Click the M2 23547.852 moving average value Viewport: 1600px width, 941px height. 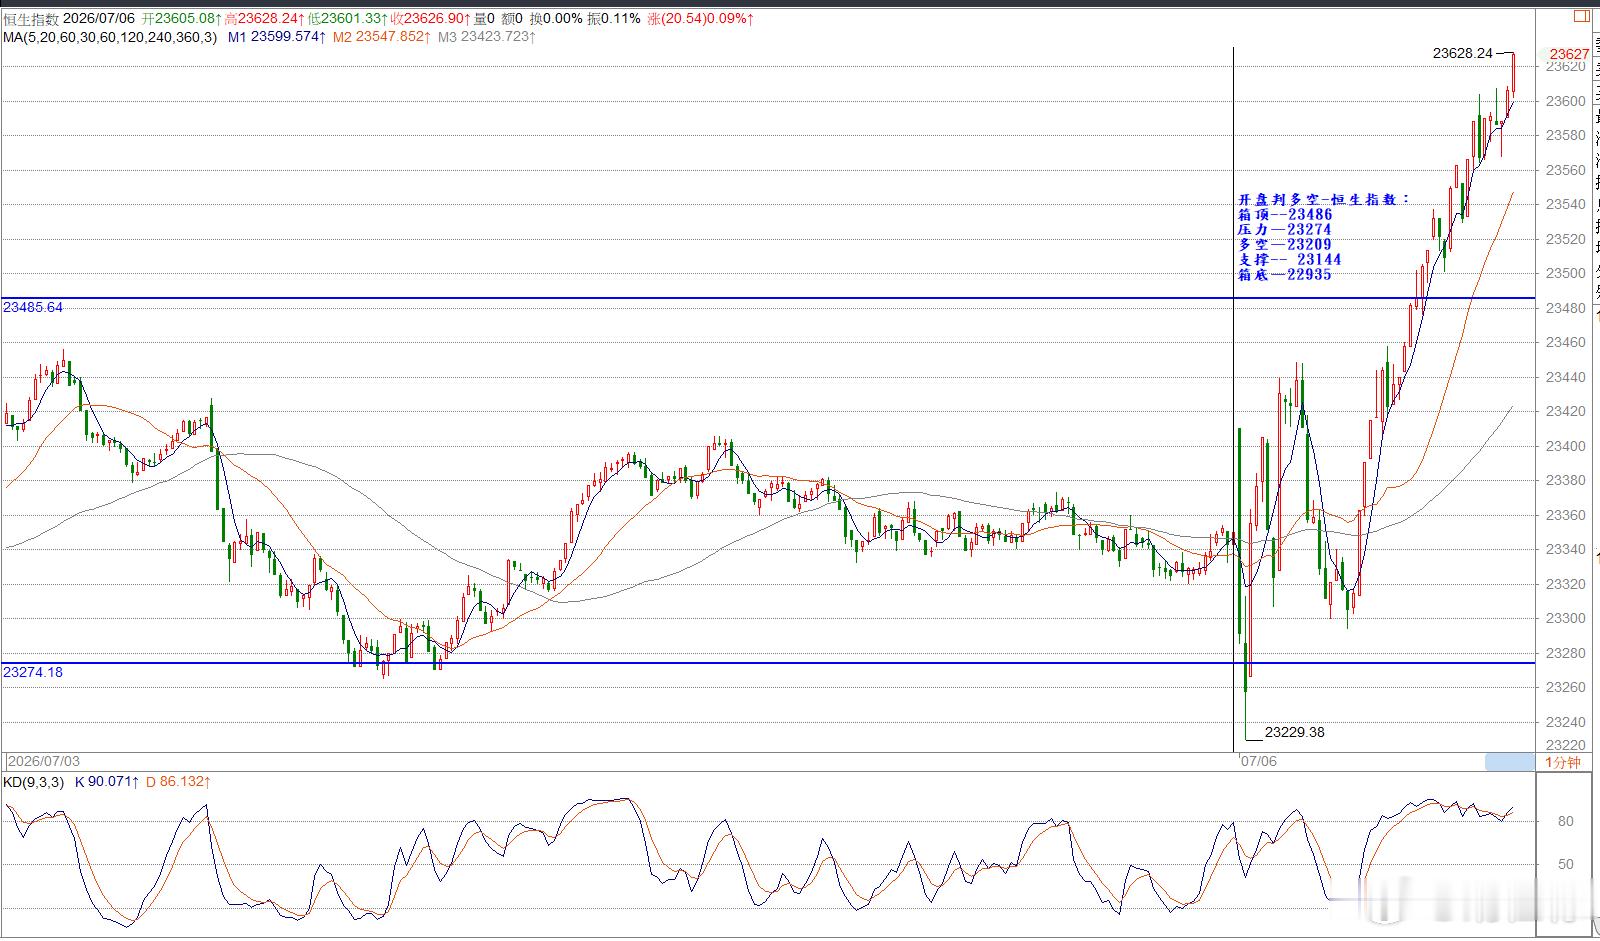point(382,37)
